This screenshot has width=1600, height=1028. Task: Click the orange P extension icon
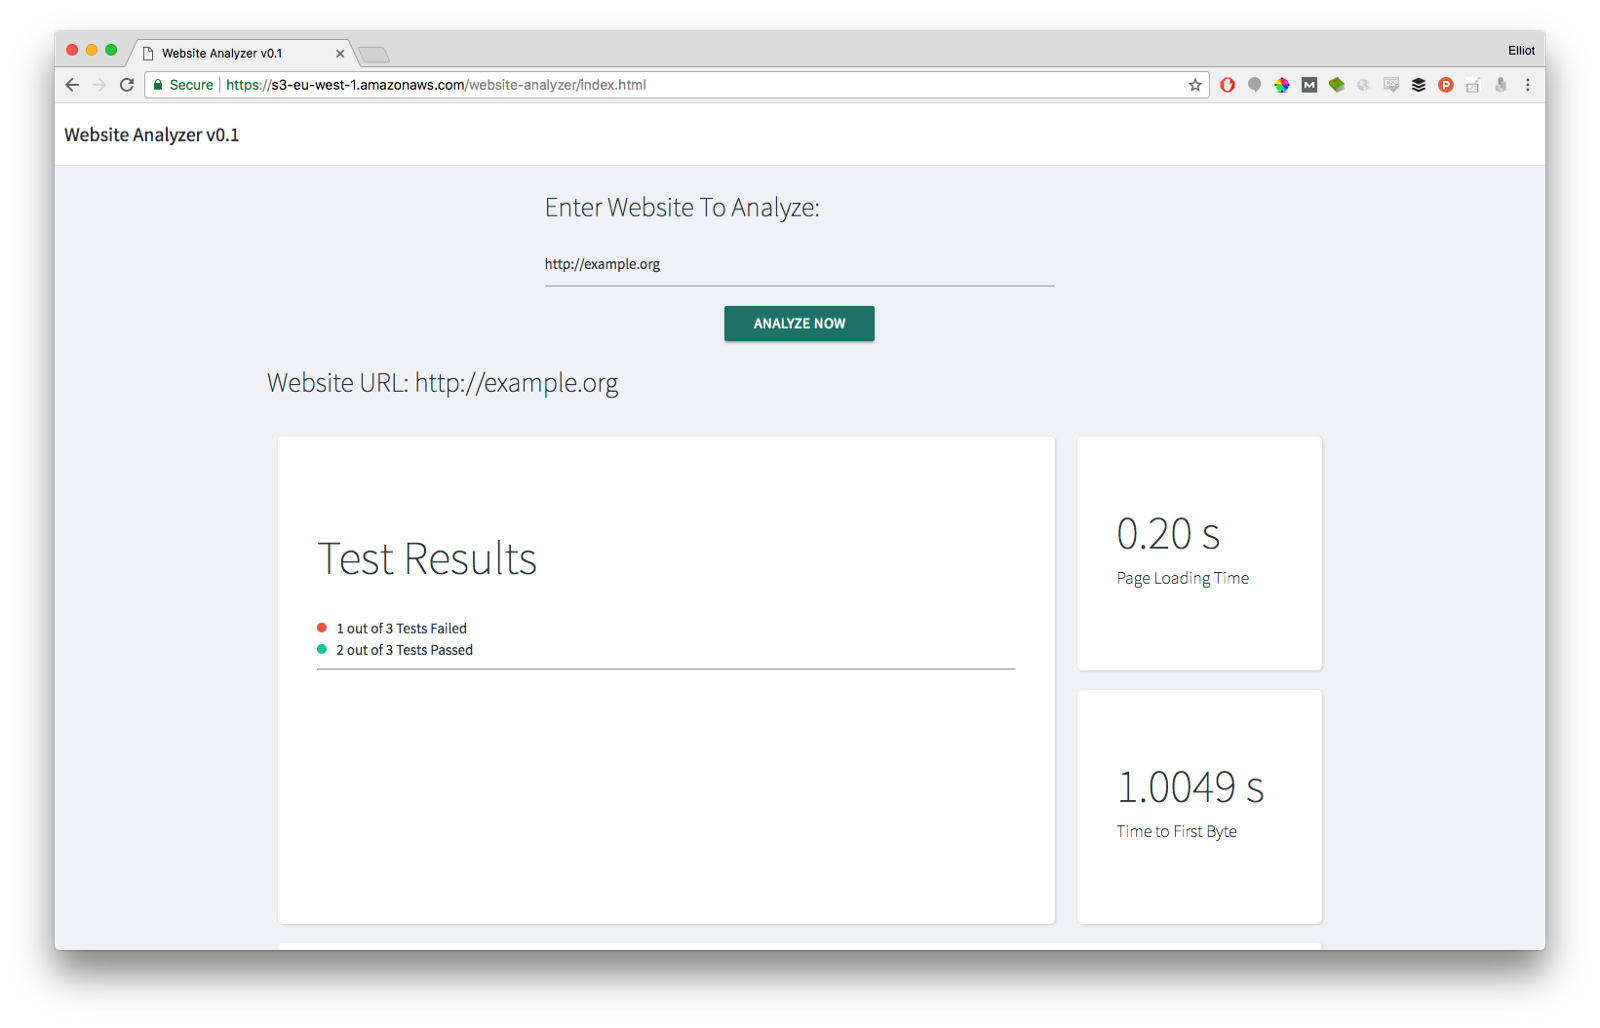(x=1446, y=85)
